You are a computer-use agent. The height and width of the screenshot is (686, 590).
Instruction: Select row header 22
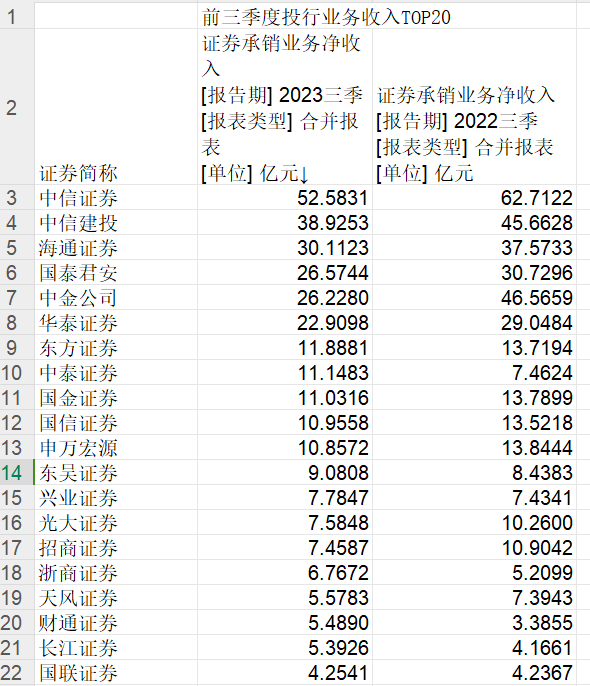pyautogui.click(x=17, y=672)
